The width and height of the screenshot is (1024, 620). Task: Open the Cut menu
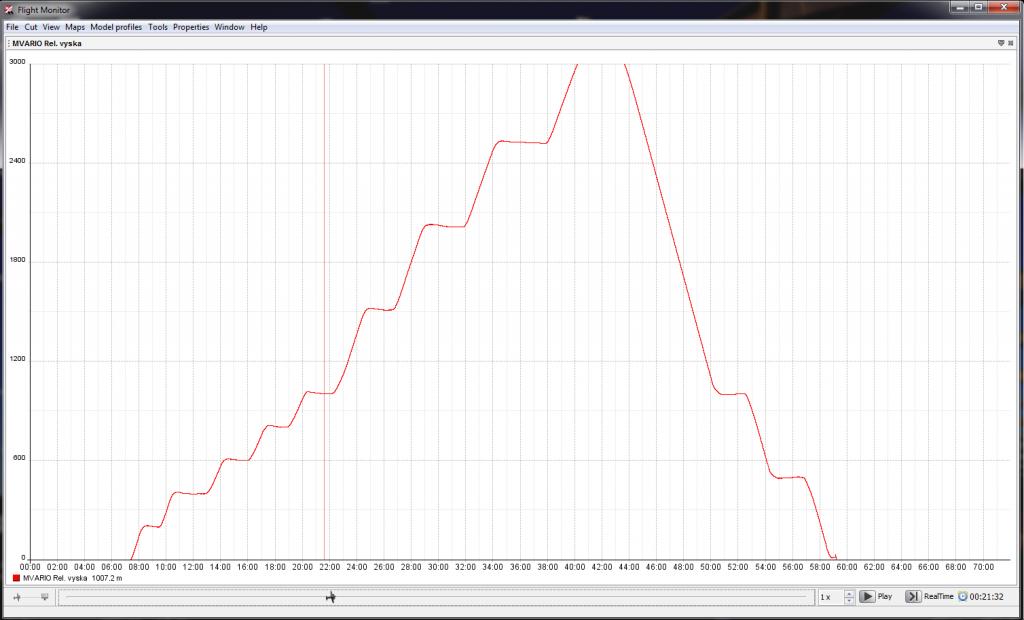pyautogui.click(x=31, y=27)
